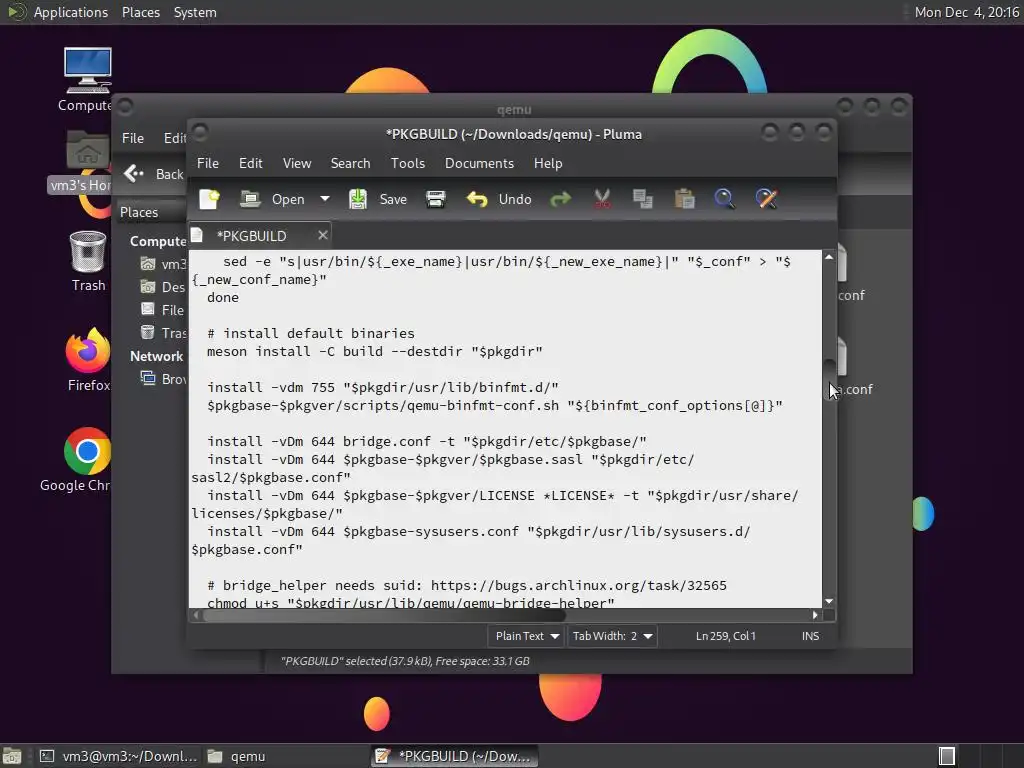
Task: Open Applications menu in top panel
Action: pos(71,12)
